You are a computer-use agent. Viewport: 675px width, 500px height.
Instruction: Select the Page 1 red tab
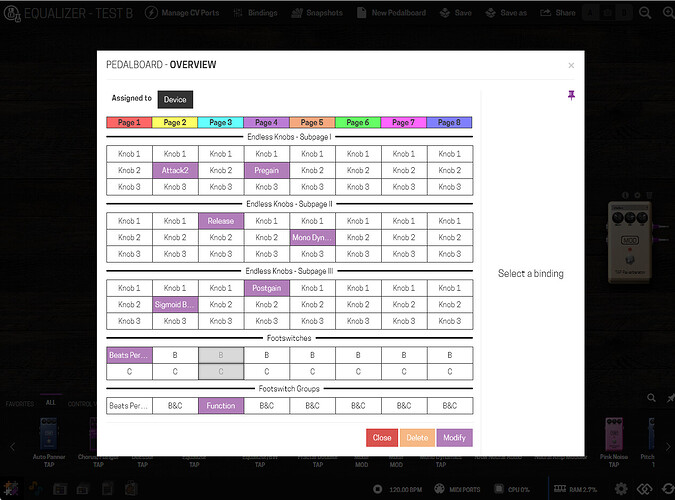click(x=129, y=122)
